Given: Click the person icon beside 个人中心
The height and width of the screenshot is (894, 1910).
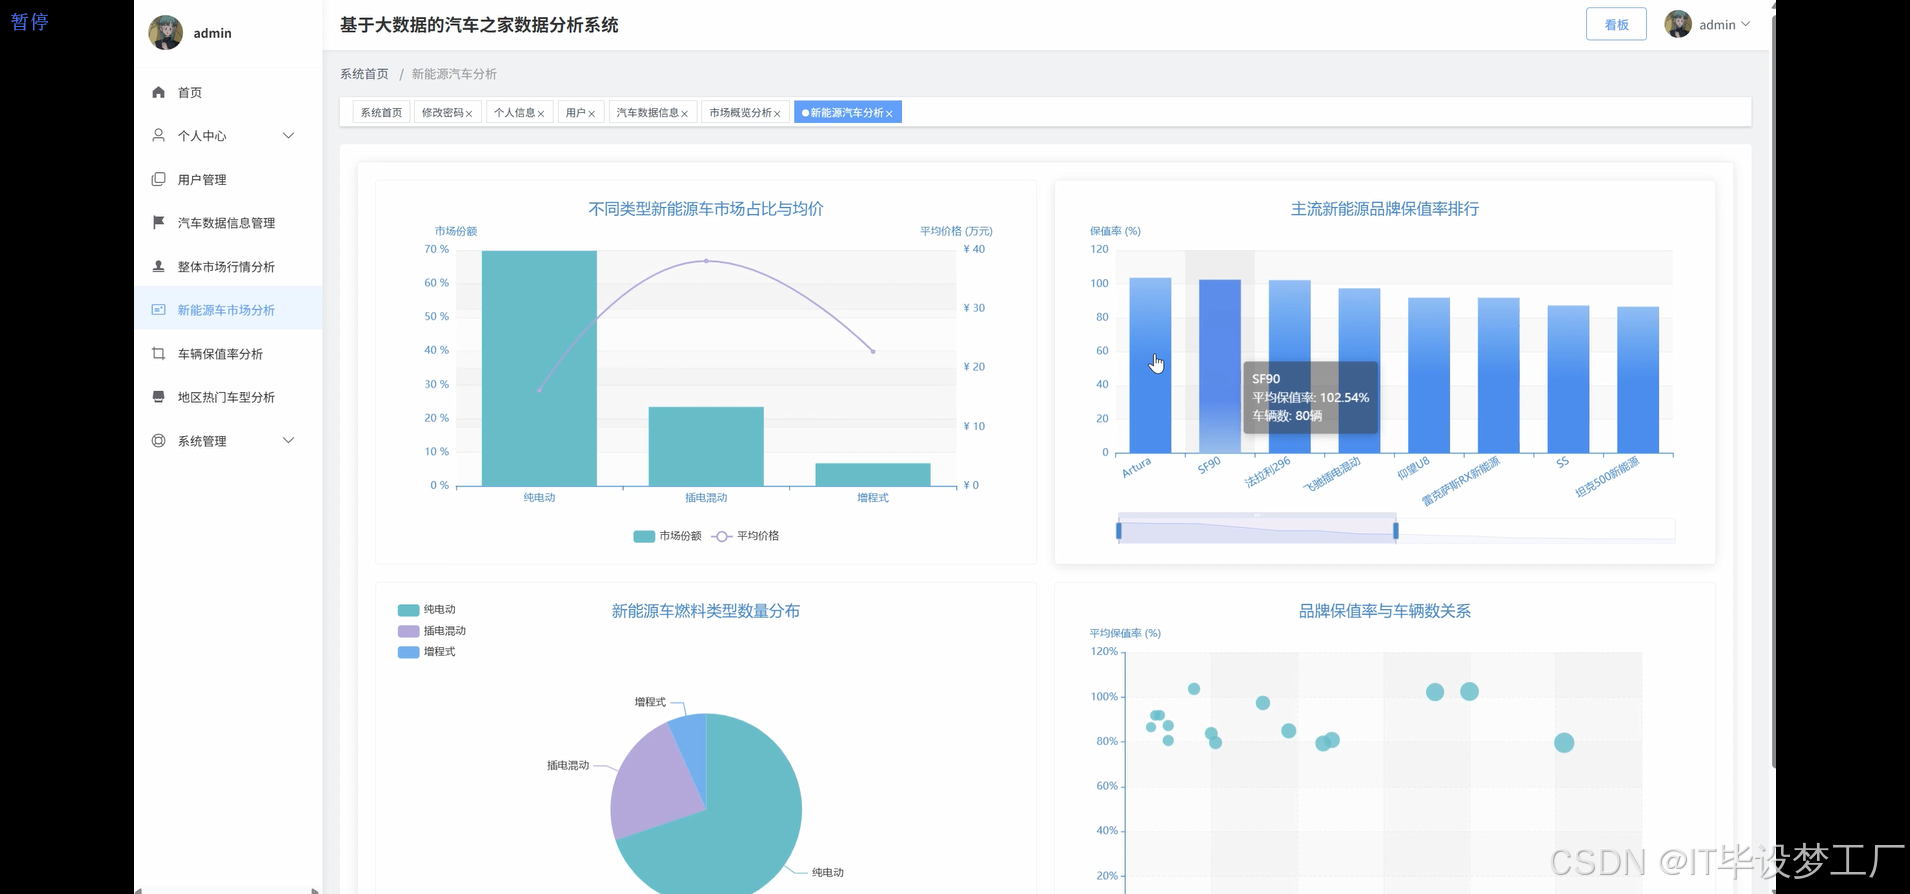Looking at the screenshot, I should pyautogui.click(x=158, y=135).
